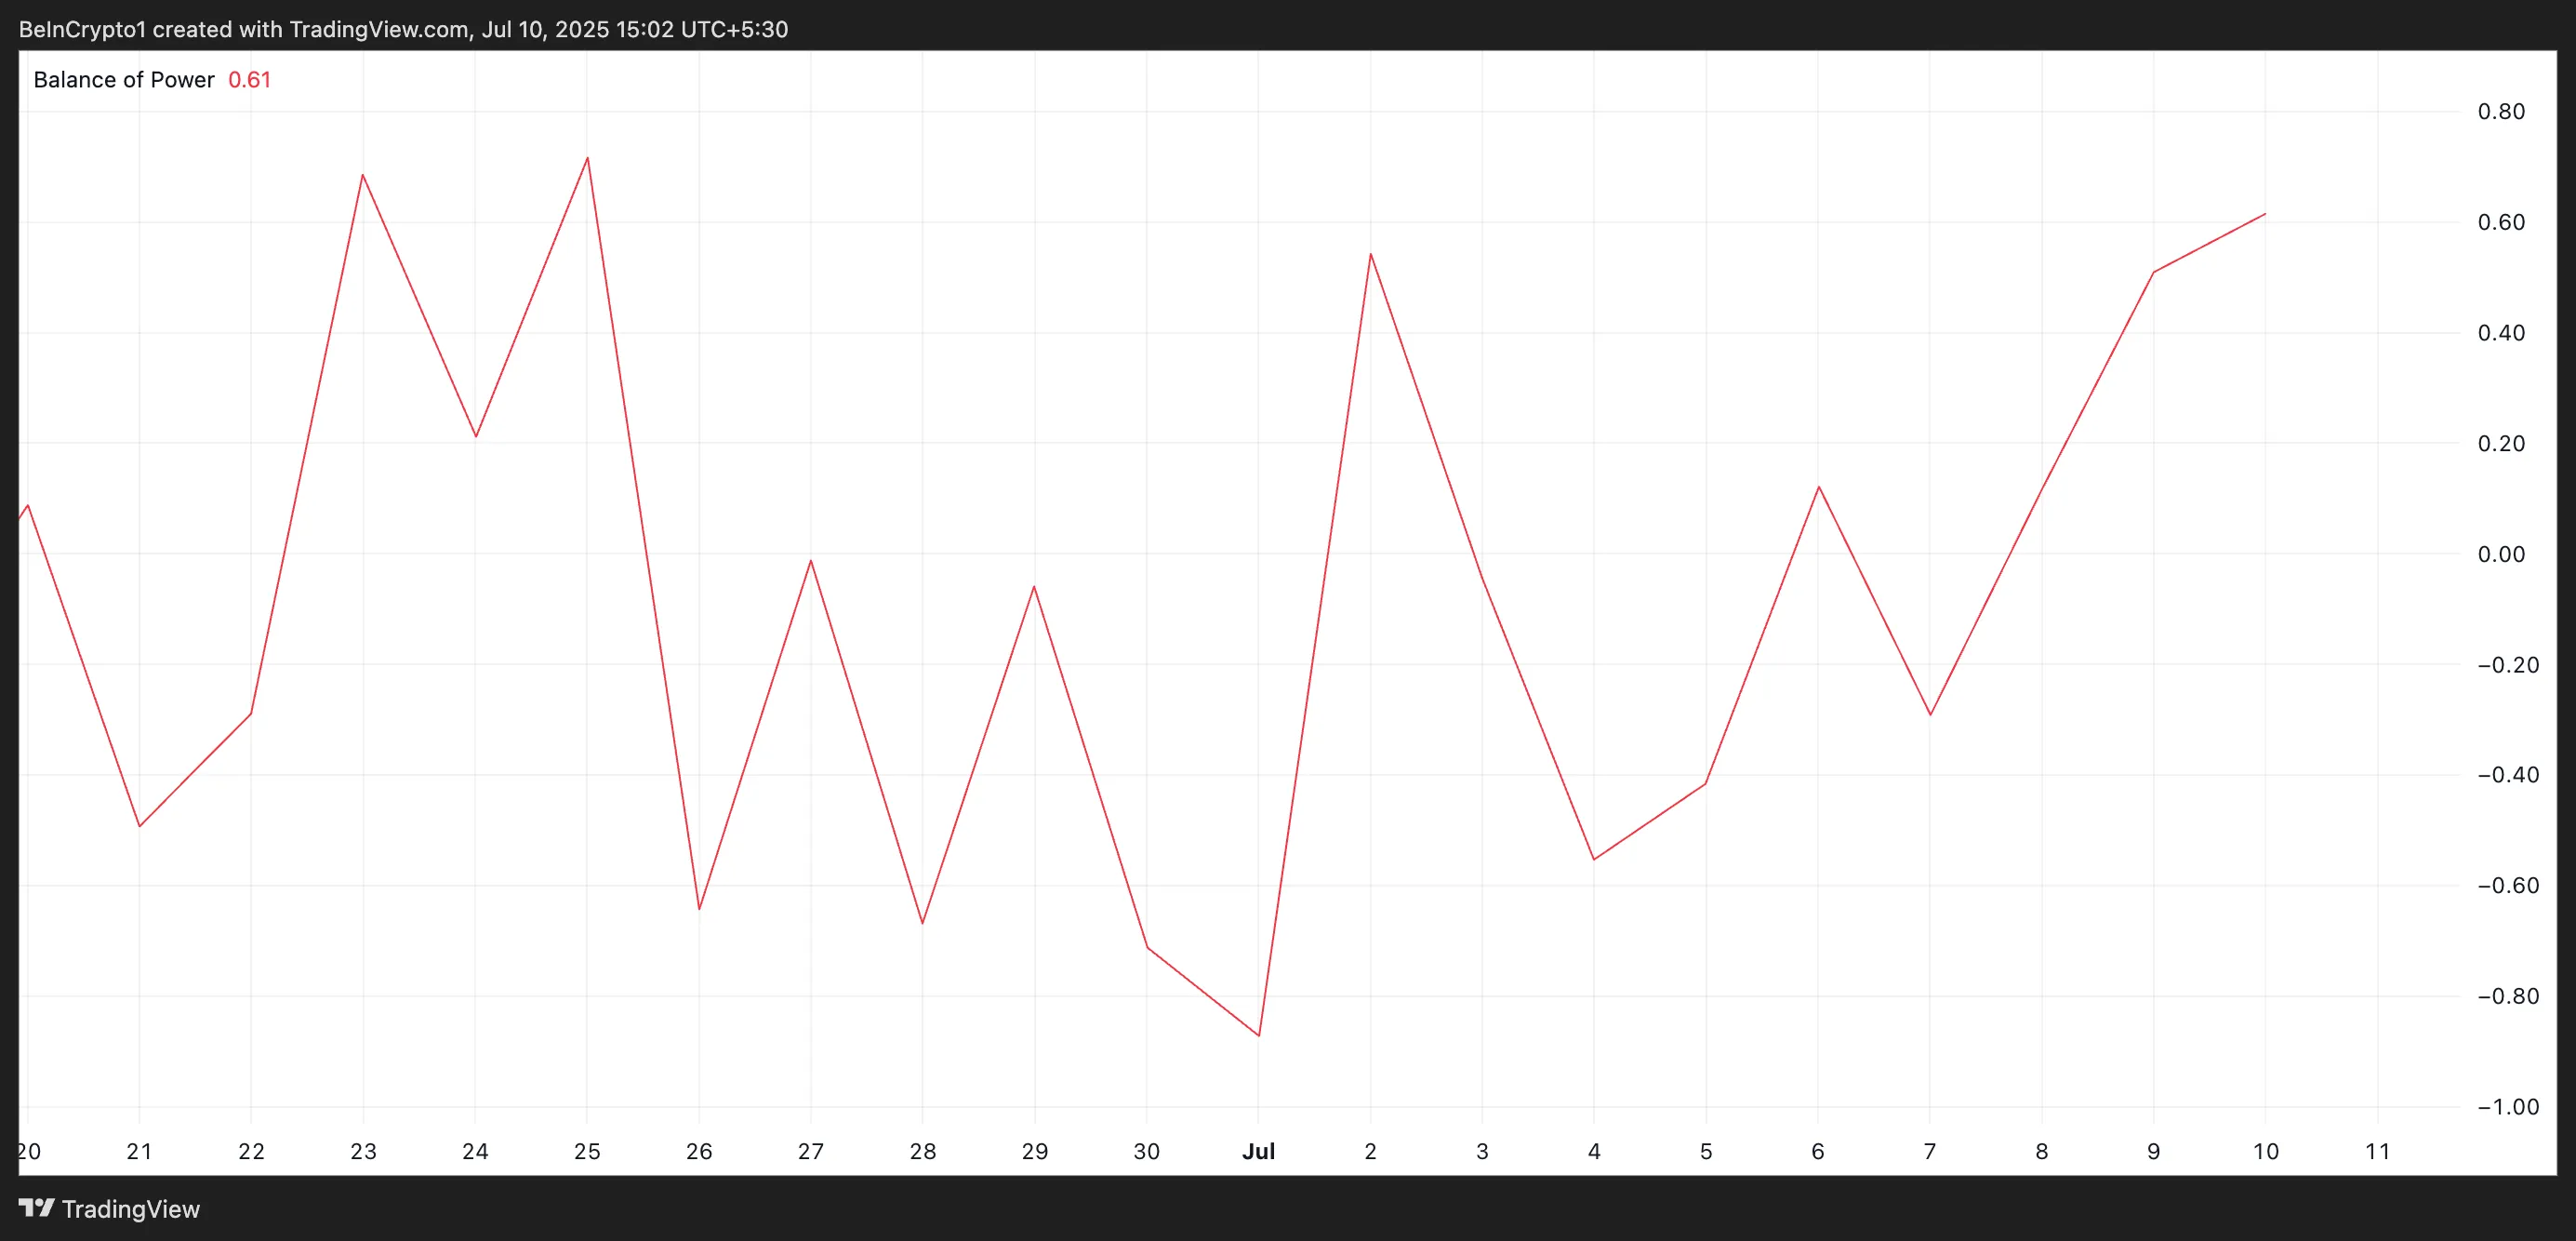This screenshot has width=2576, height=1241.
Task: Click the date label 11 on time axis
Action: (2377, 1151)
